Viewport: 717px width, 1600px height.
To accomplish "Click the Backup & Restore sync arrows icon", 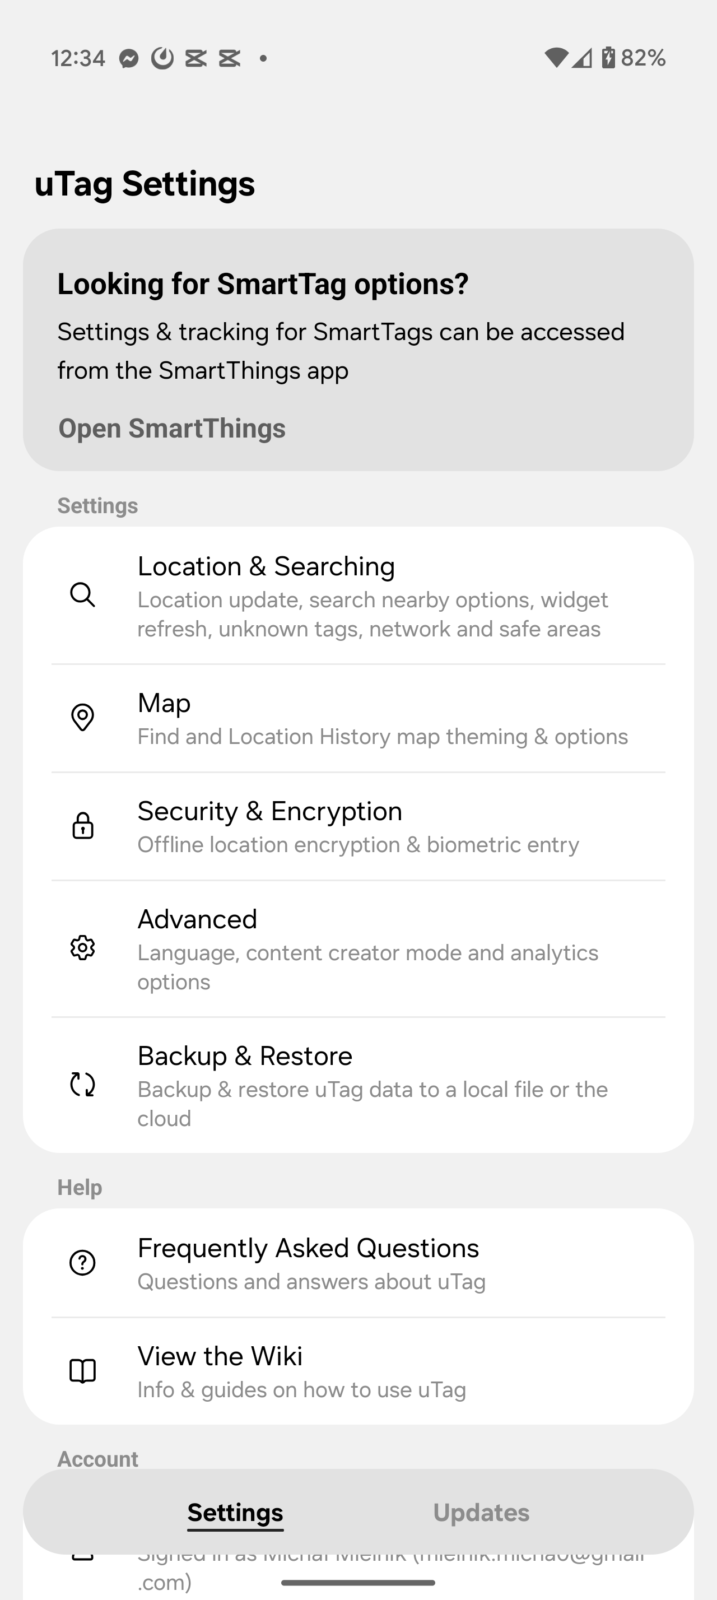I will click(83, 1085).
